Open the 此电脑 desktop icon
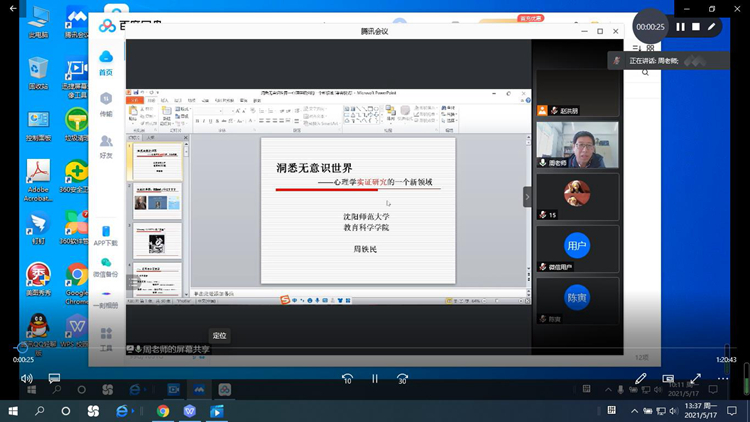The height and width of the screenshot is (422, 750). [38, 23]
